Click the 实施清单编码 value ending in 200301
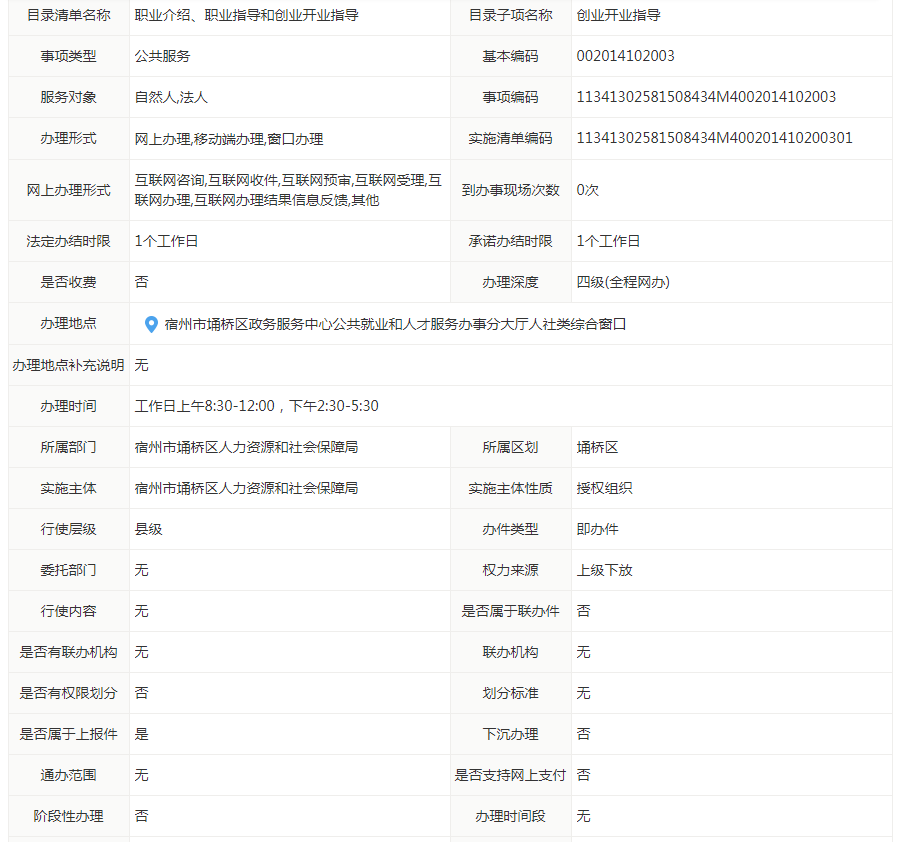 [714, 138]
